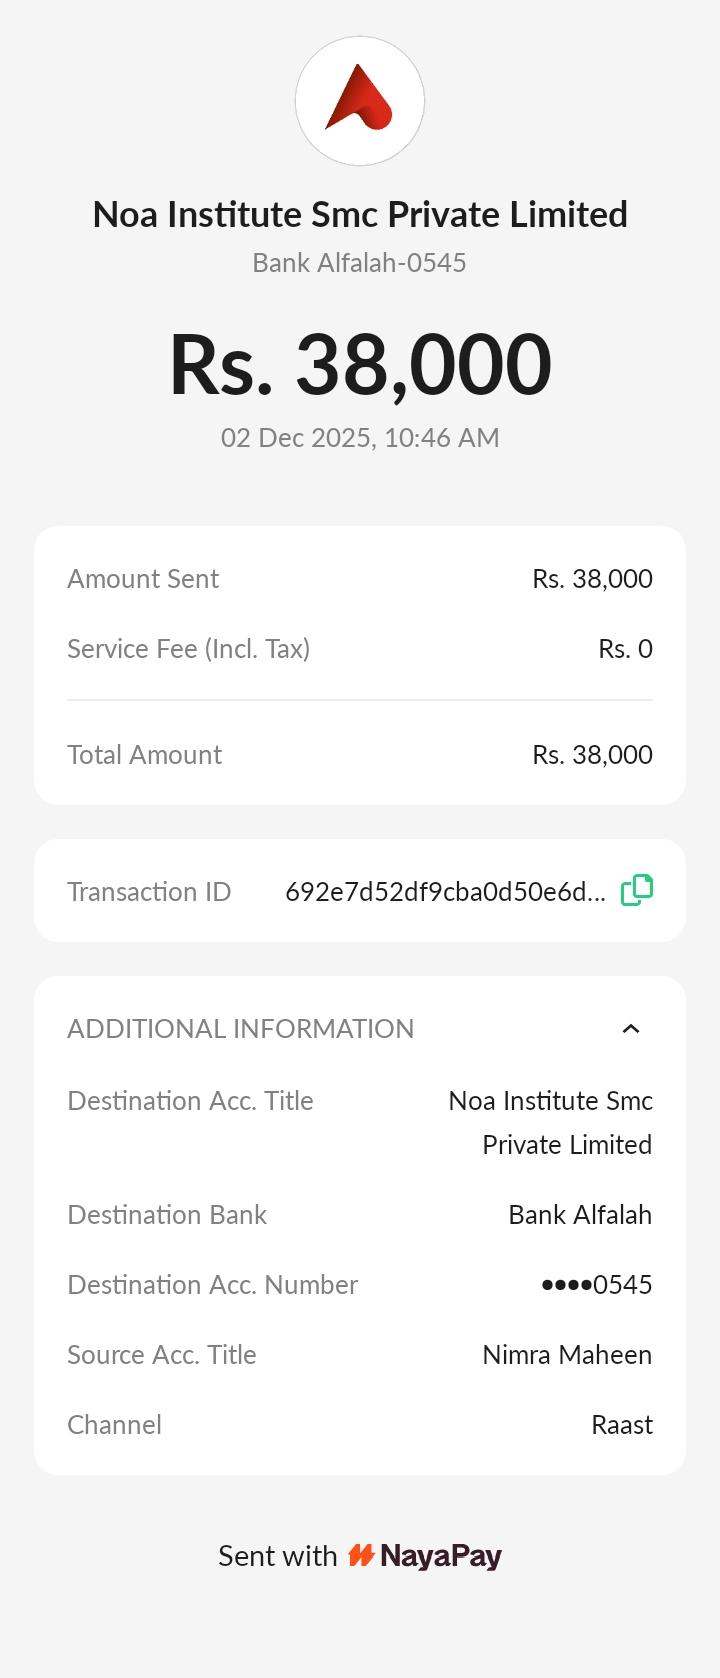Screen dimensions: 720x1678
Task: Click the recipient name heading
Action: (x=360, y=214)
